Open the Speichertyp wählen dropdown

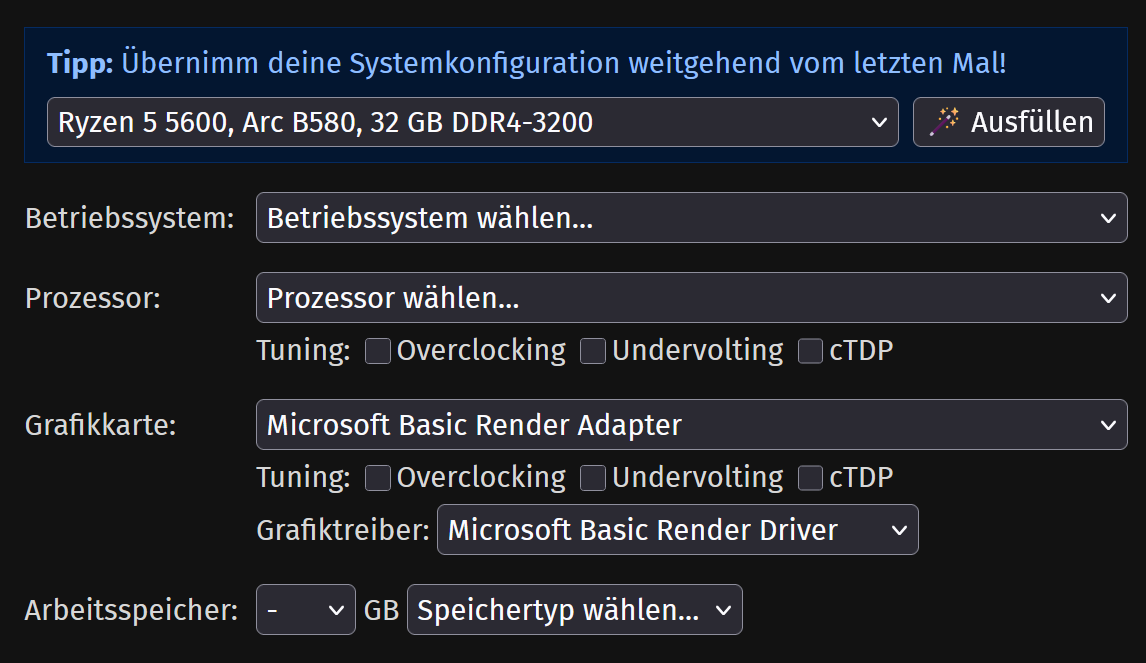coord(574,610)
